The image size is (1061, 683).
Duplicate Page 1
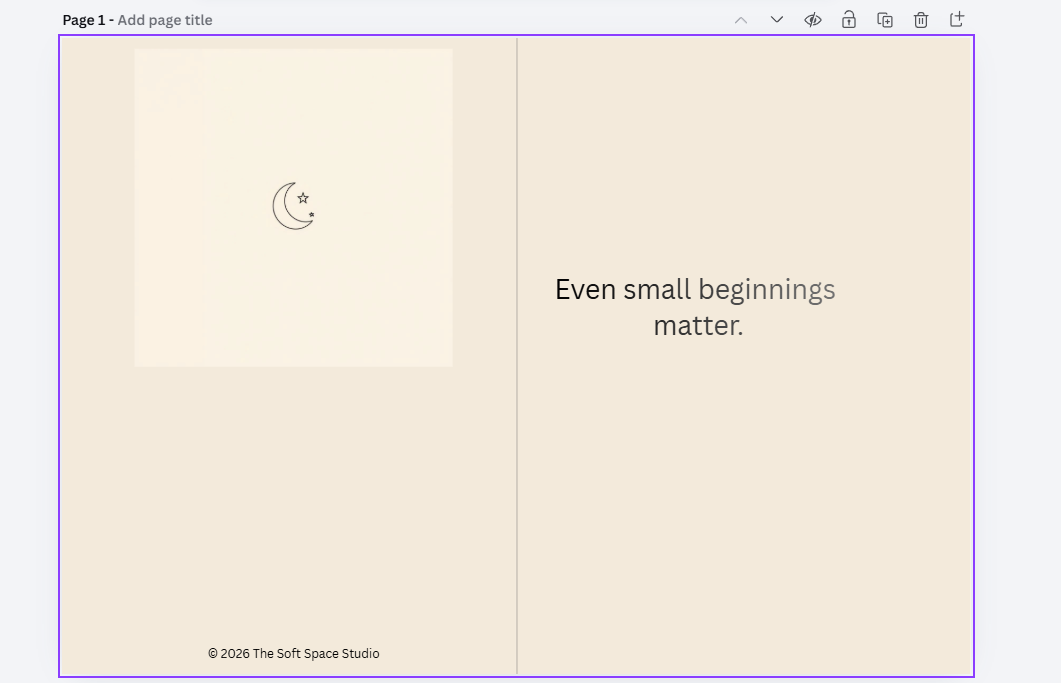(x=884, y=19)
